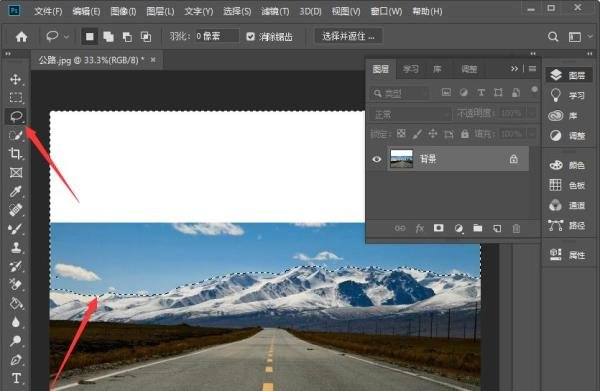The image size is (600, 391).
Task: Choose New selection mode
Action: pyautogui.click(x=90, y=37)
